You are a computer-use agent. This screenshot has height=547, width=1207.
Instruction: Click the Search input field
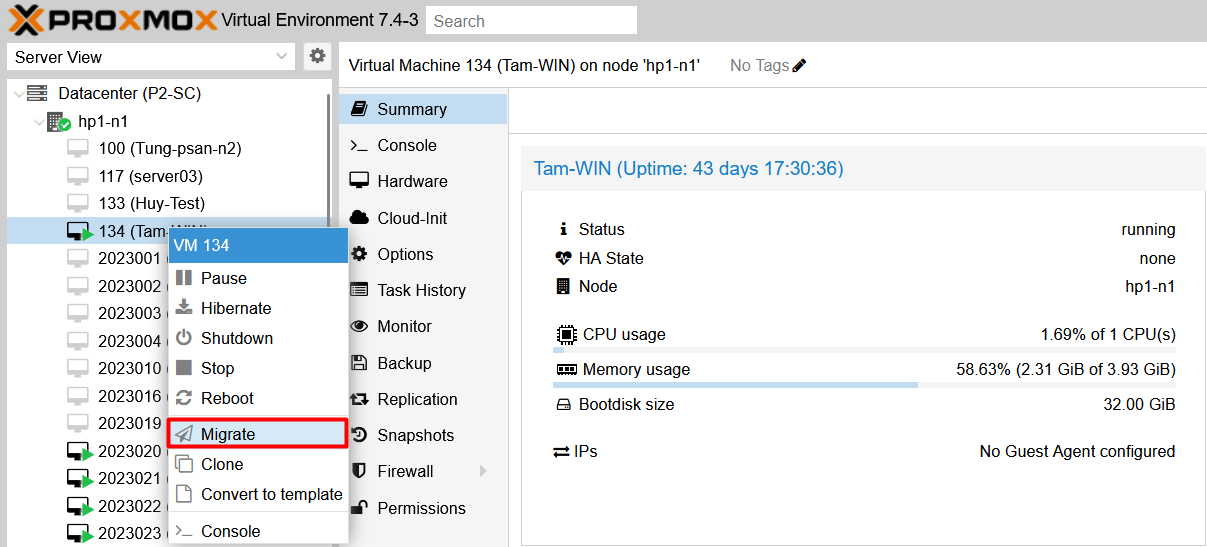click(531, 20)
